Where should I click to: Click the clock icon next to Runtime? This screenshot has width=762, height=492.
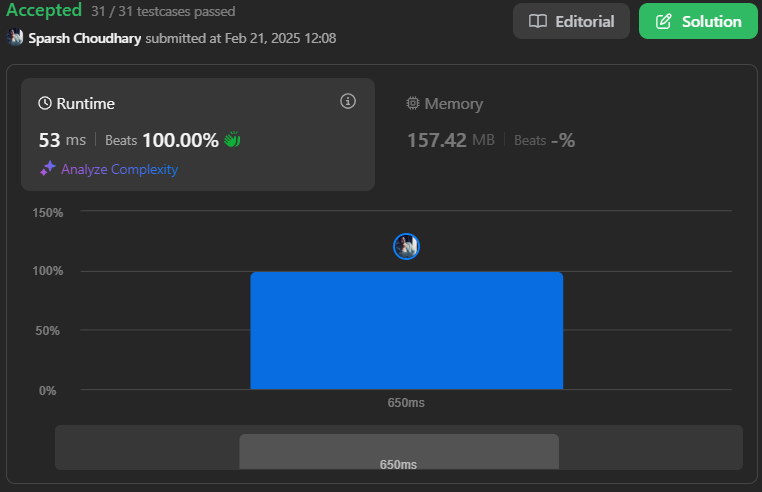tap(45, 103)
